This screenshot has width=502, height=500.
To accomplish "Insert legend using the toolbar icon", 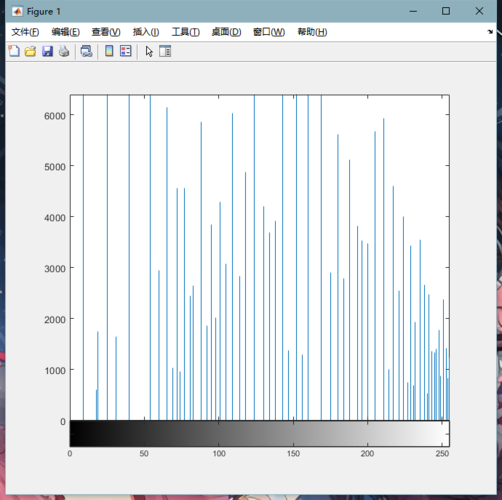I will (x=126, y=51).
